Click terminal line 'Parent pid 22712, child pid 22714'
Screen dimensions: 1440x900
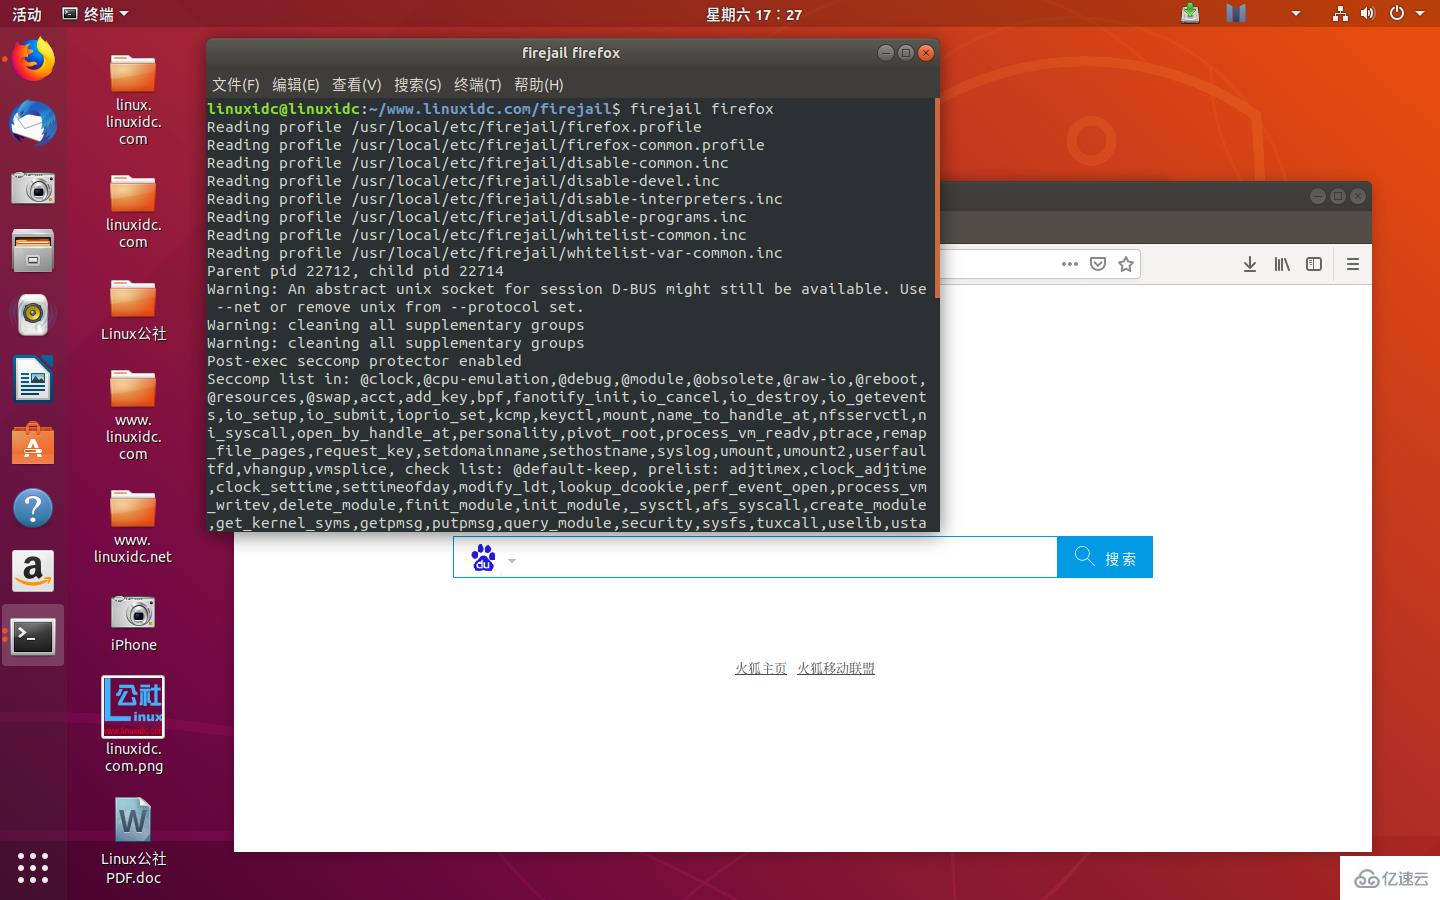[x=355, y=271]
